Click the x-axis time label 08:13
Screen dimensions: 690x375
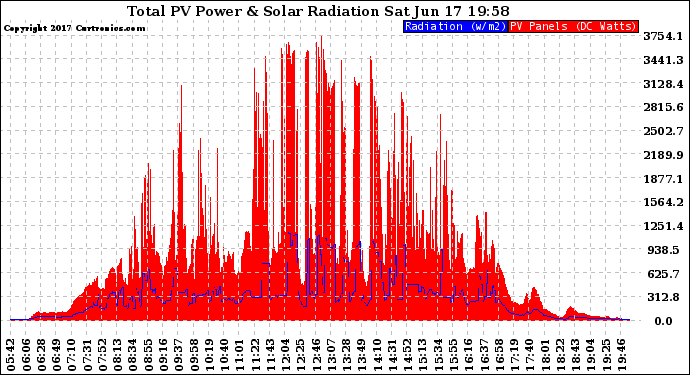117,355
